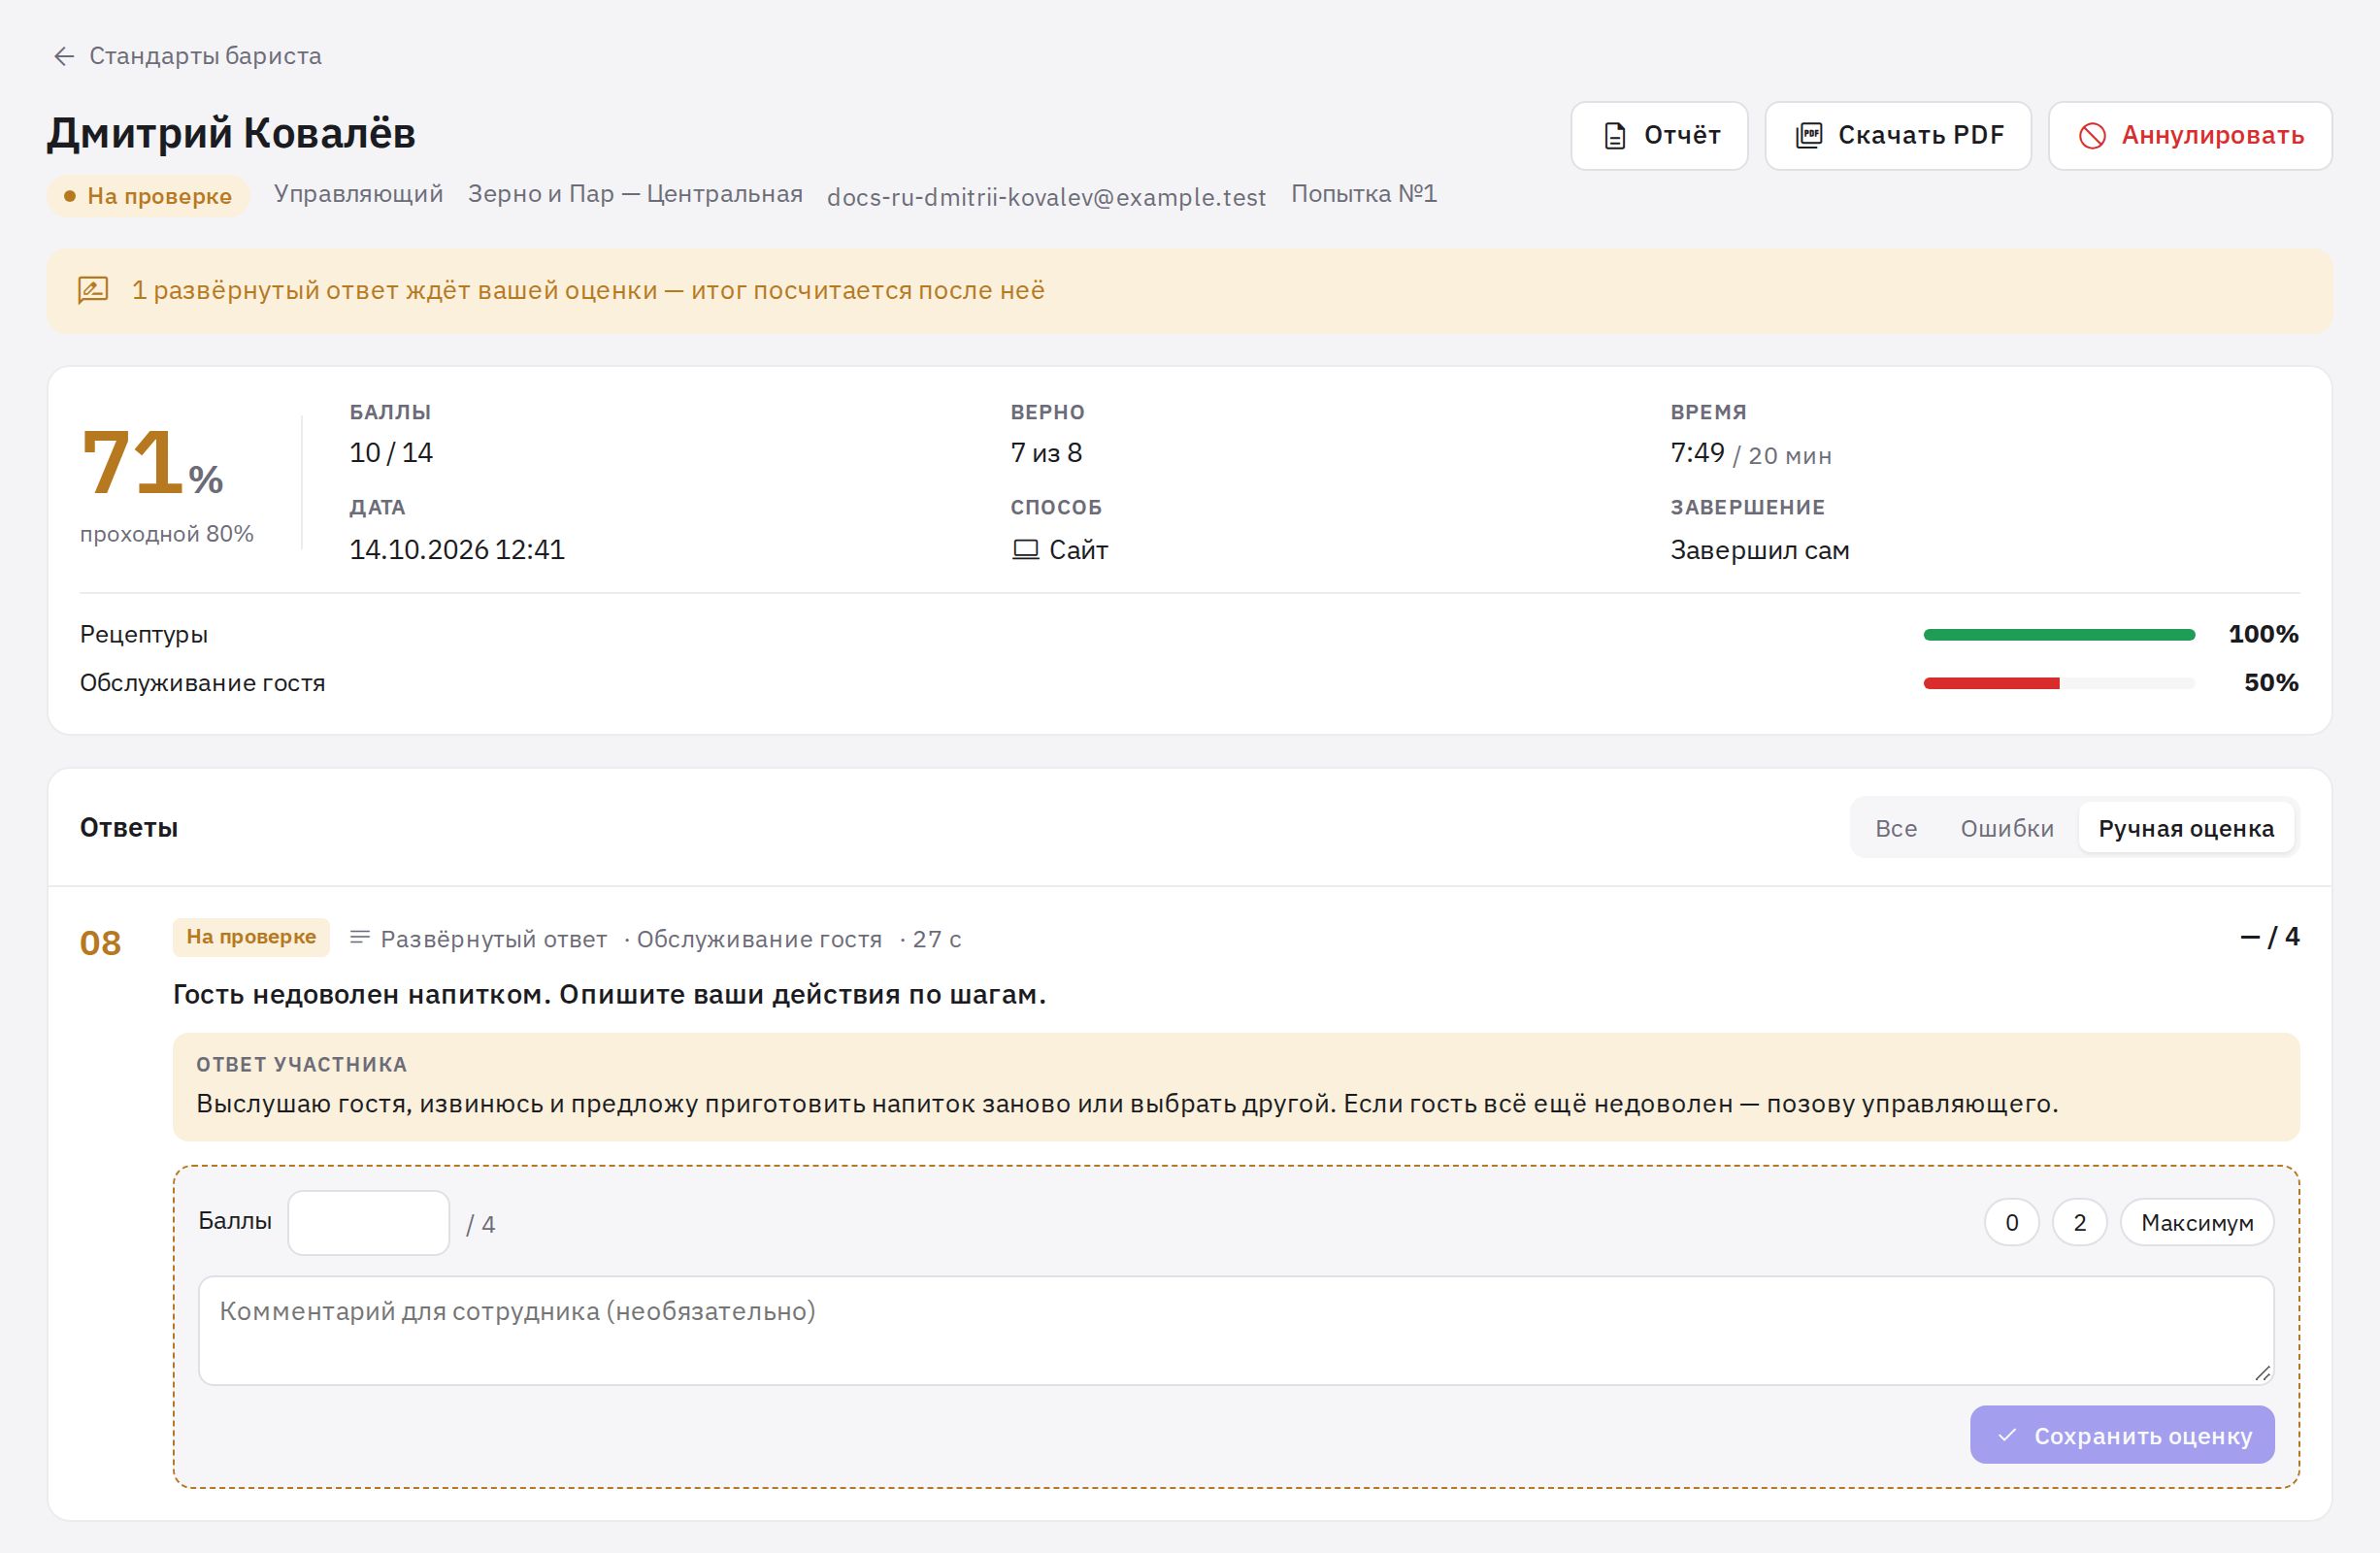Click the 'Завершил сам' completion value

click(1759, 550)
